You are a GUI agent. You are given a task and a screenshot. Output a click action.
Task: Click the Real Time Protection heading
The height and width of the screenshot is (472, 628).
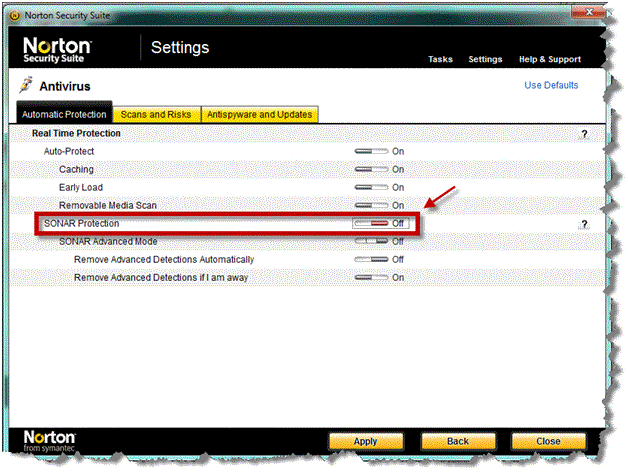(76, 133)
